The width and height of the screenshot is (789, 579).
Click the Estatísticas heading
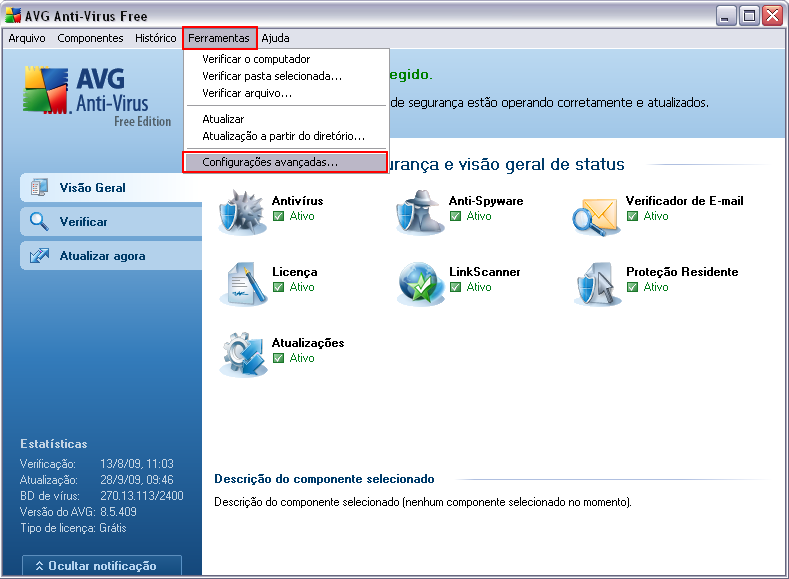tap(54, 444)
